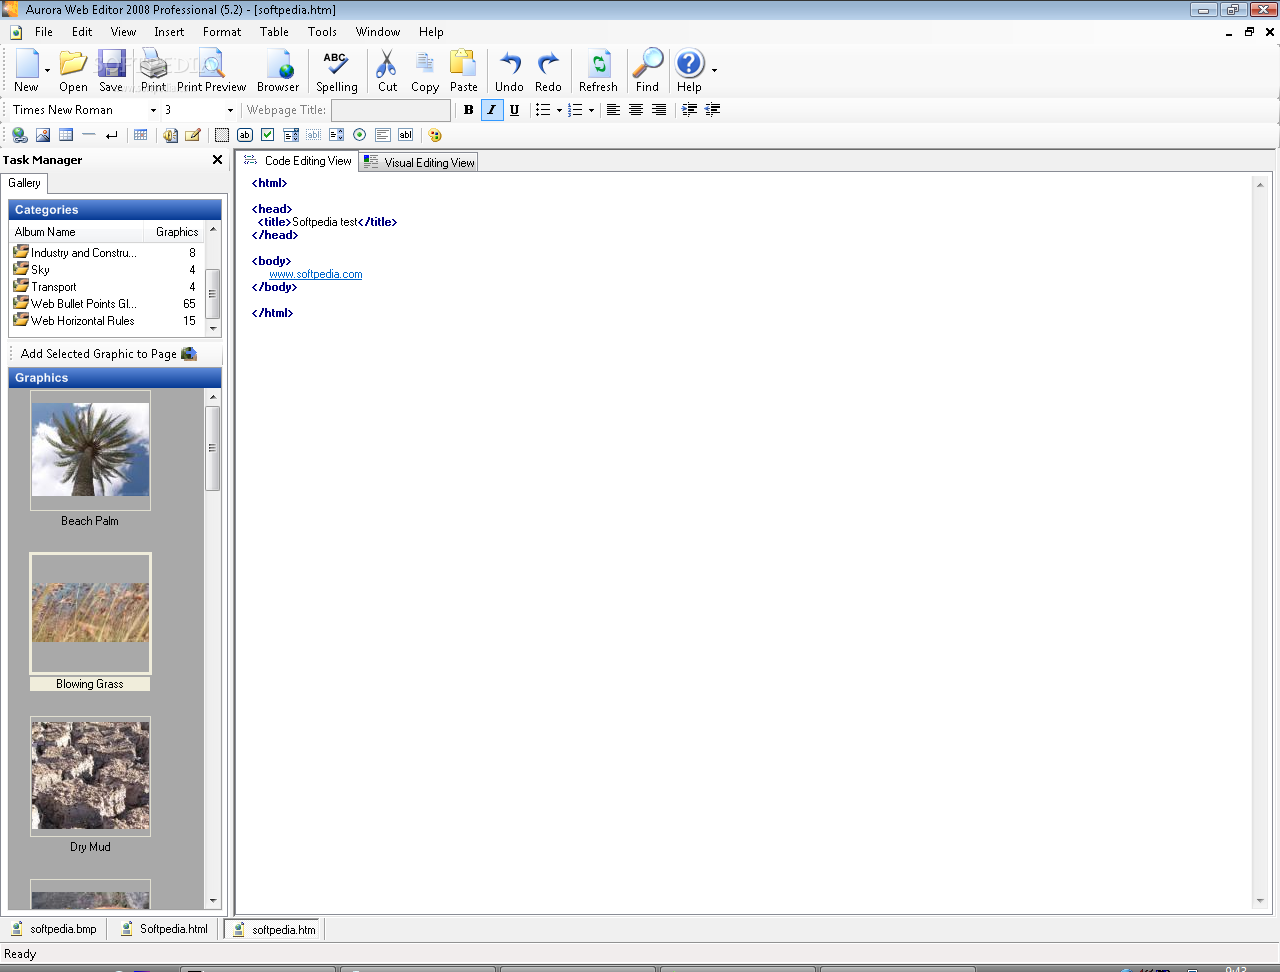The width and height of the screenshot is (1280, 972).
Task: Switch to softpedia.bmp document tab
Action: pyautogui.click(x=54, y=929)
